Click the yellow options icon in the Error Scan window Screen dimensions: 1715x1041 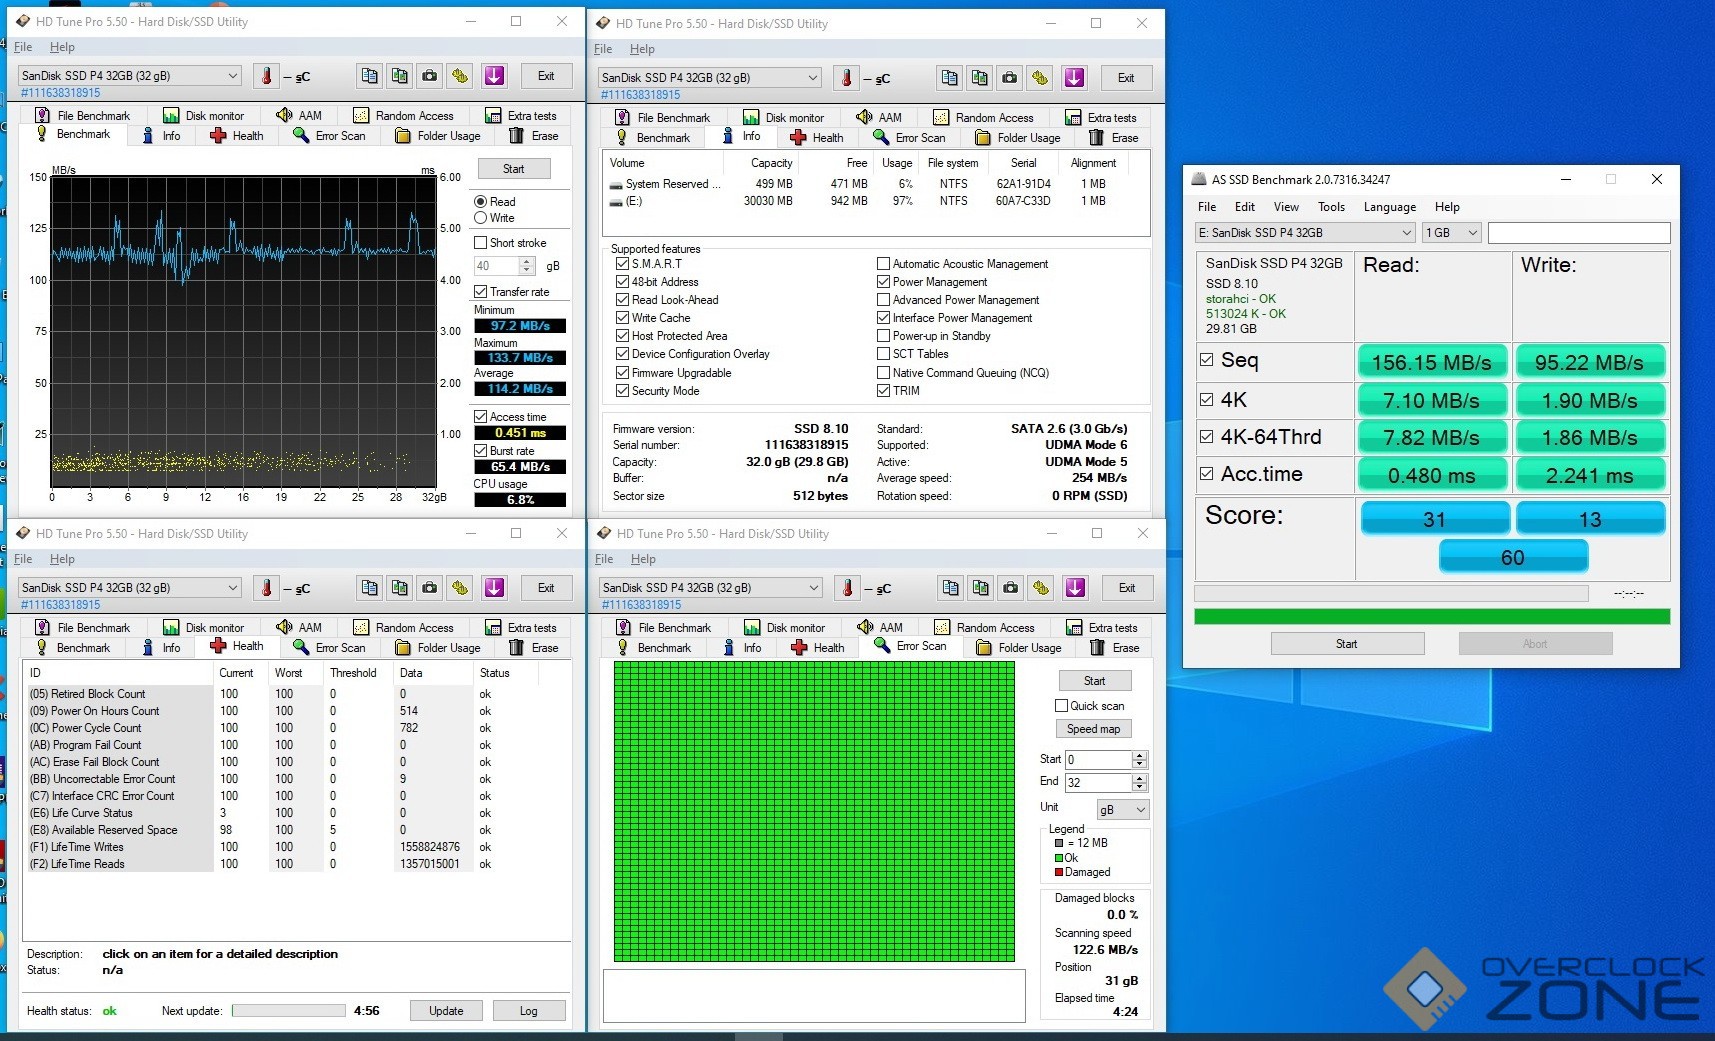click(x=1041, y=588)
